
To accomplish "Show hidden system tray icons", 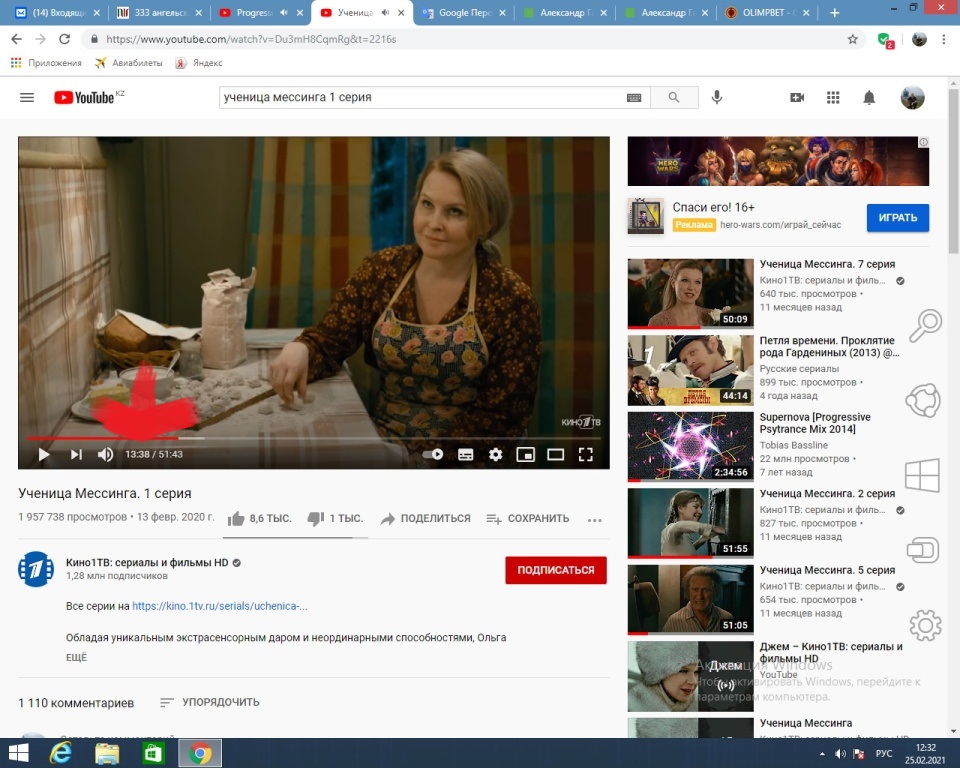I will 822,753.
